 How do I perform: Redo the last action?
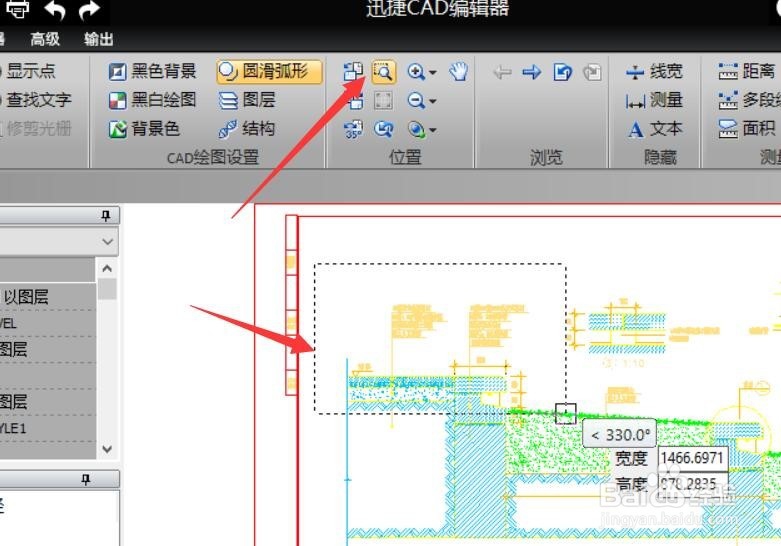coord(89,10)
